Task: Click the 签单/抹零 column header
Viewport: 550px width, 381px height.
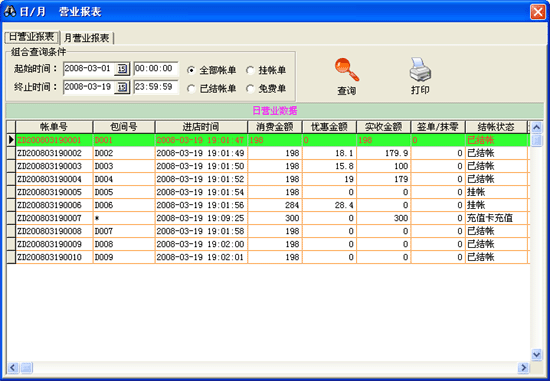Action: click(x=438, y=127)
